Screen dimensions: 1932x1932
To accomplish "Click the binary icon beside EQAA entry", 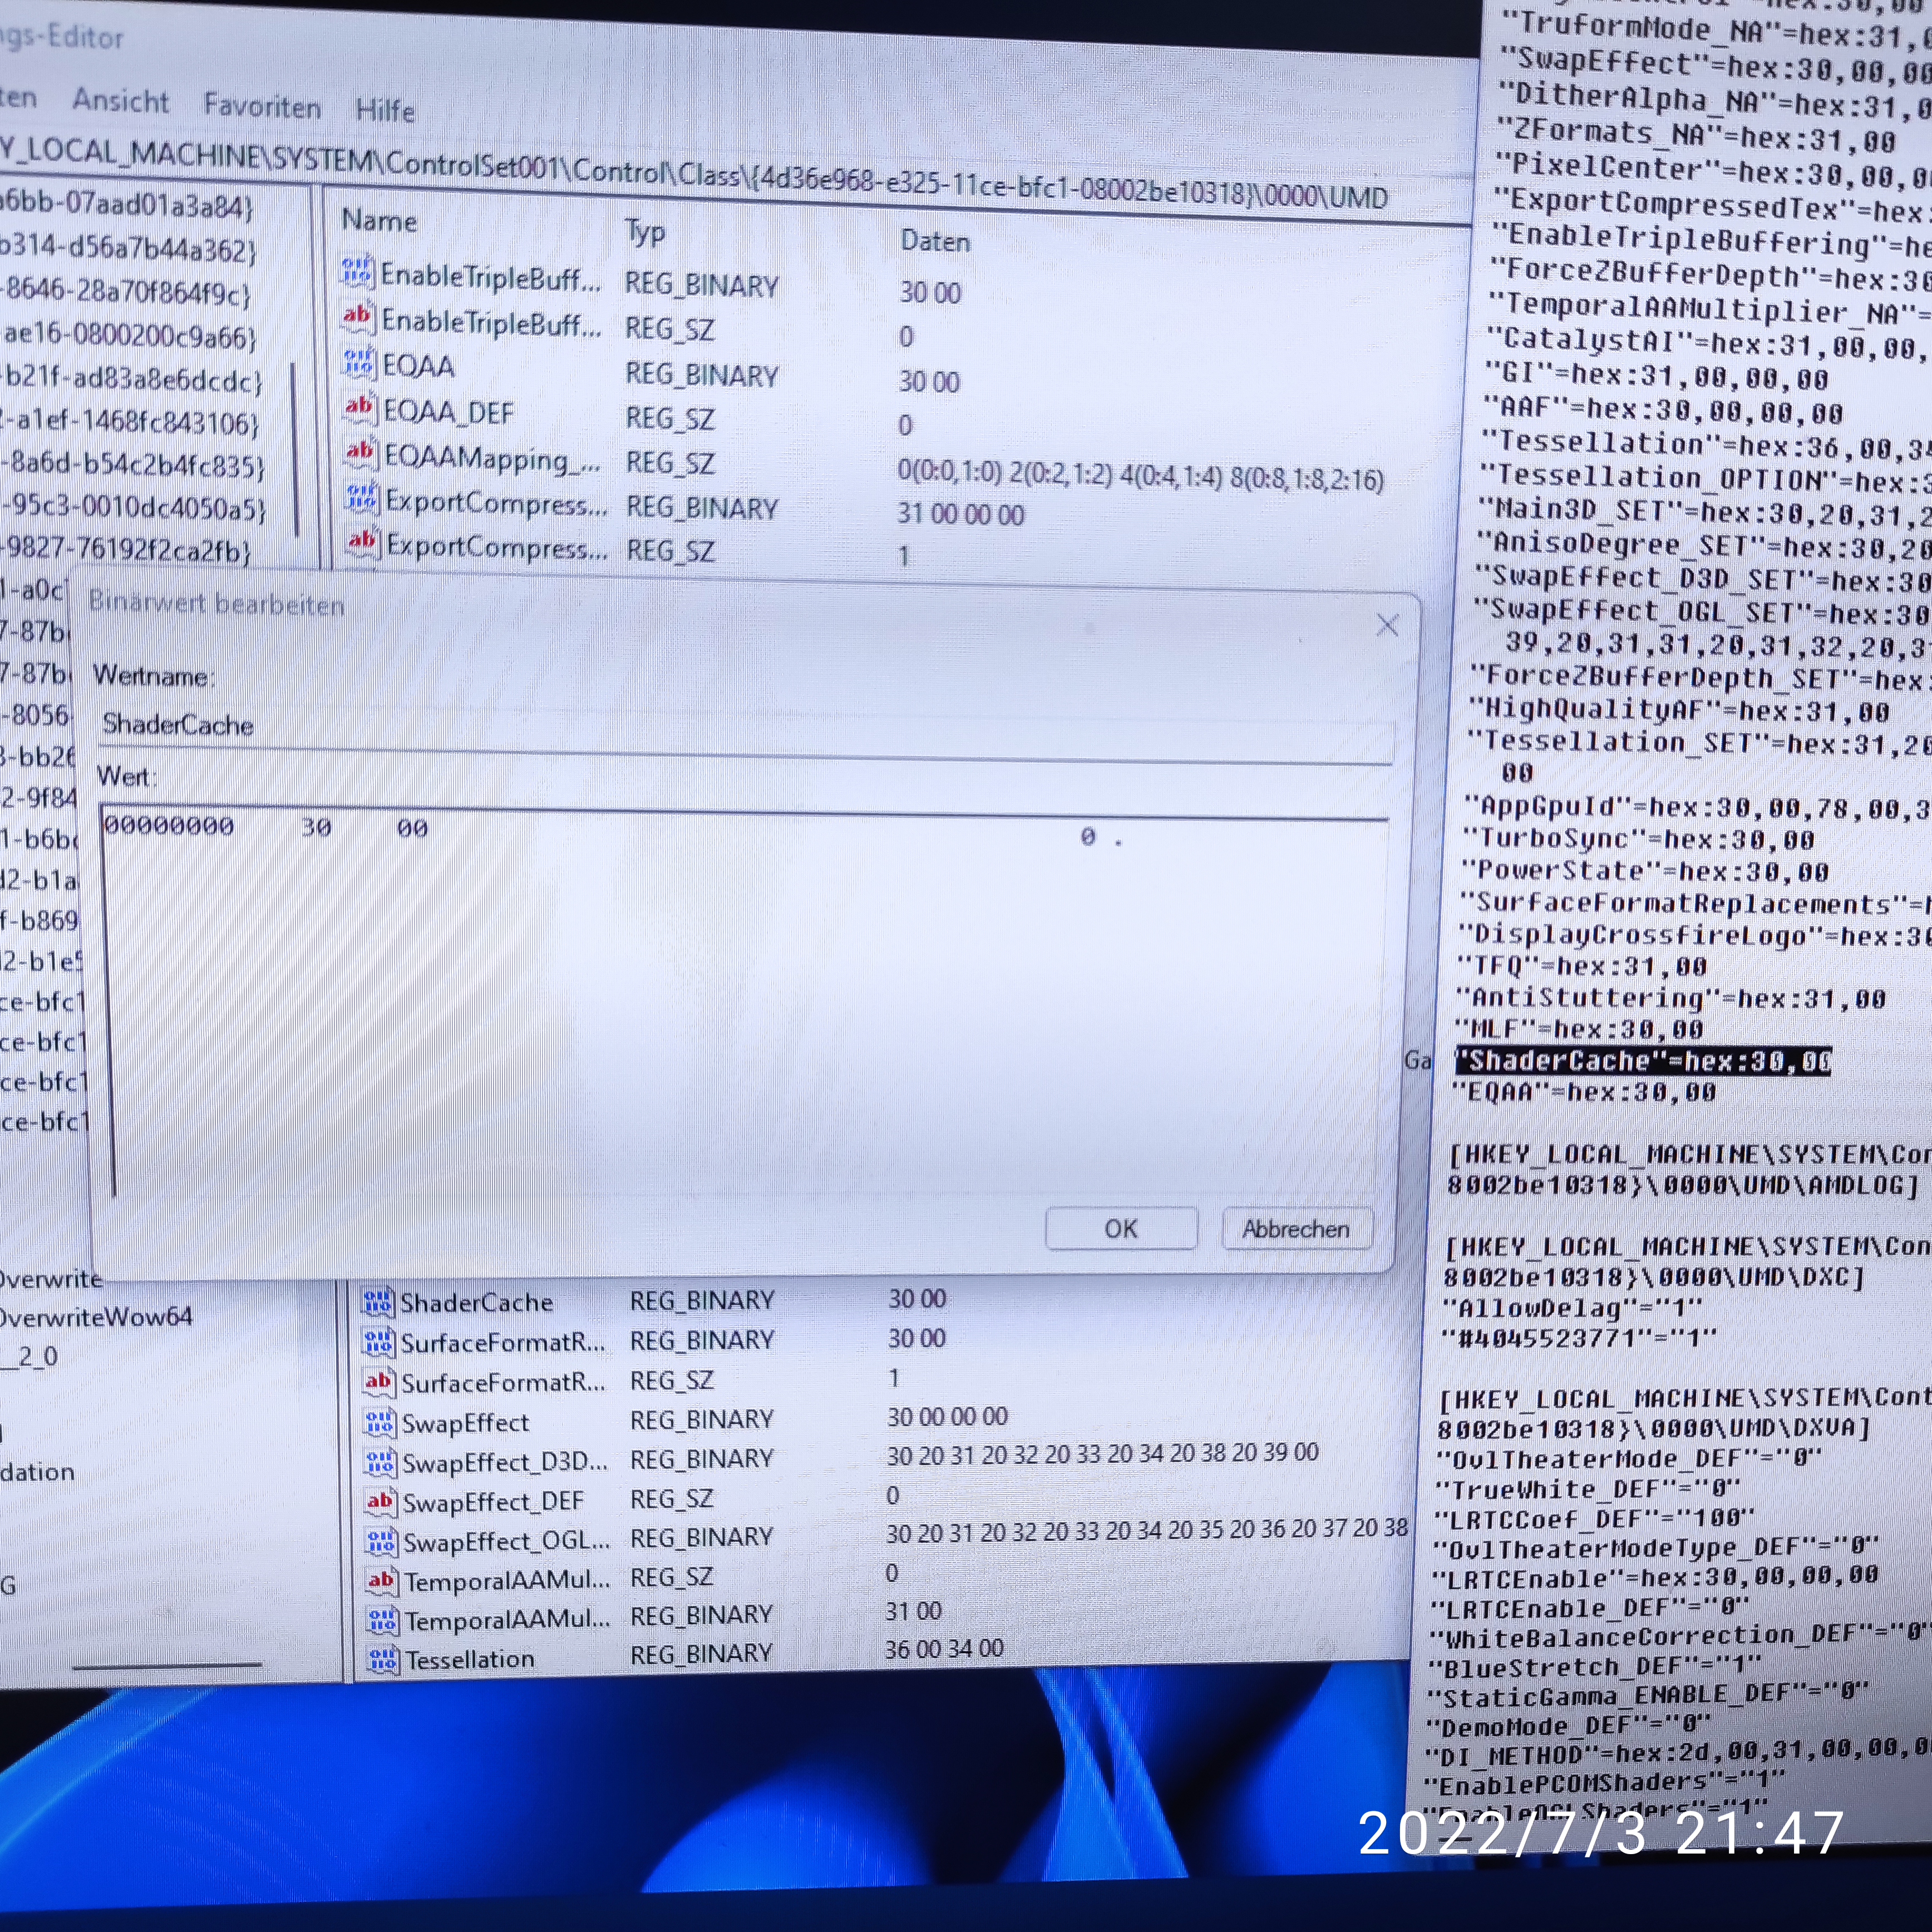I will pos(359,363).
